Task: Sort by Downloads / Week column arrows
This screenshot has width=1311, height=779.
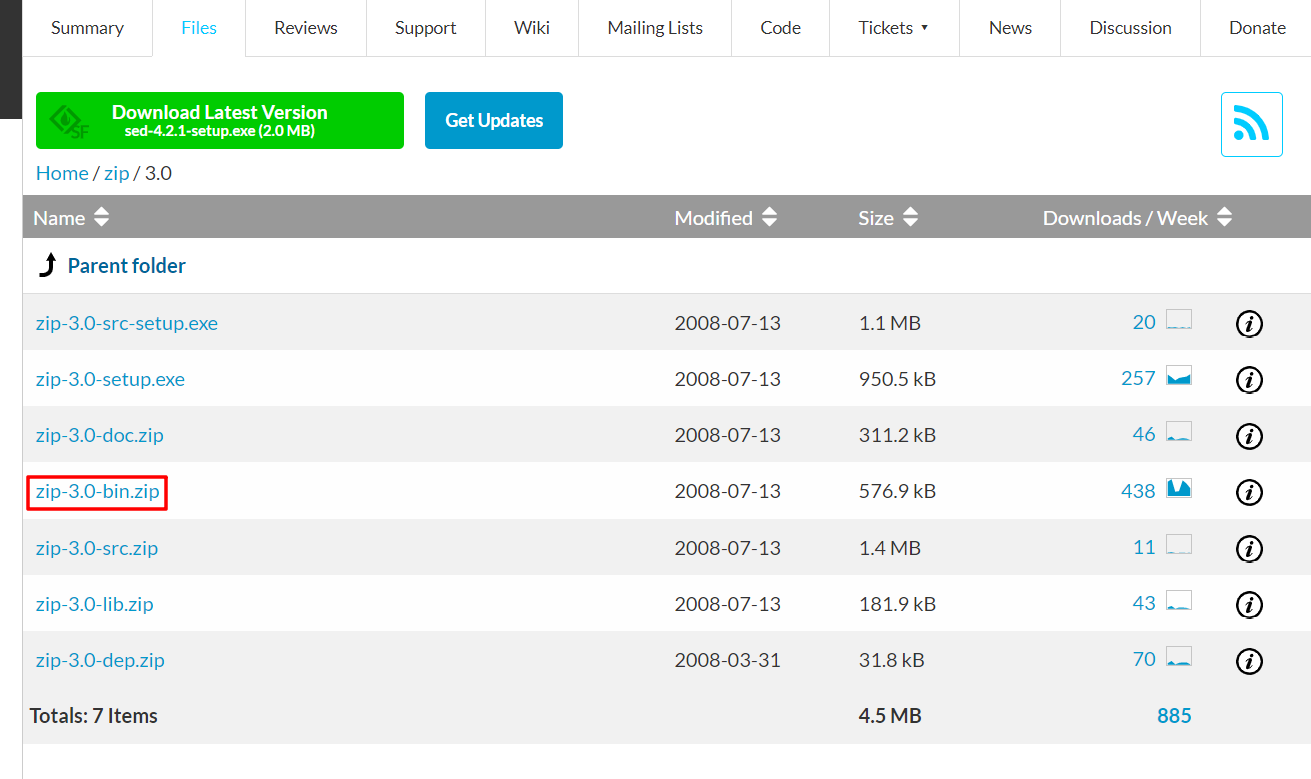Action: (1224, 217)
